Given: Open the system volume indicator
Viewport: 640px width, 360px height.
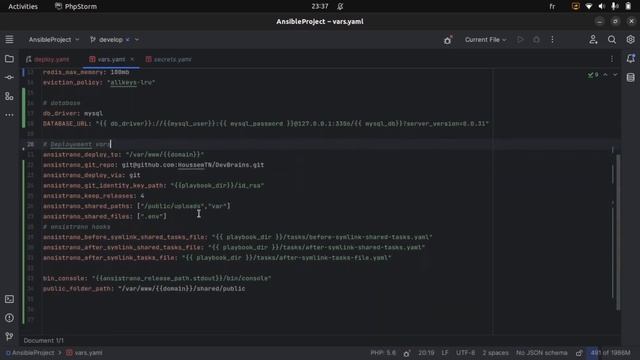Looking at the screenshot, I should pyautogui.click(x=601, y=7).
